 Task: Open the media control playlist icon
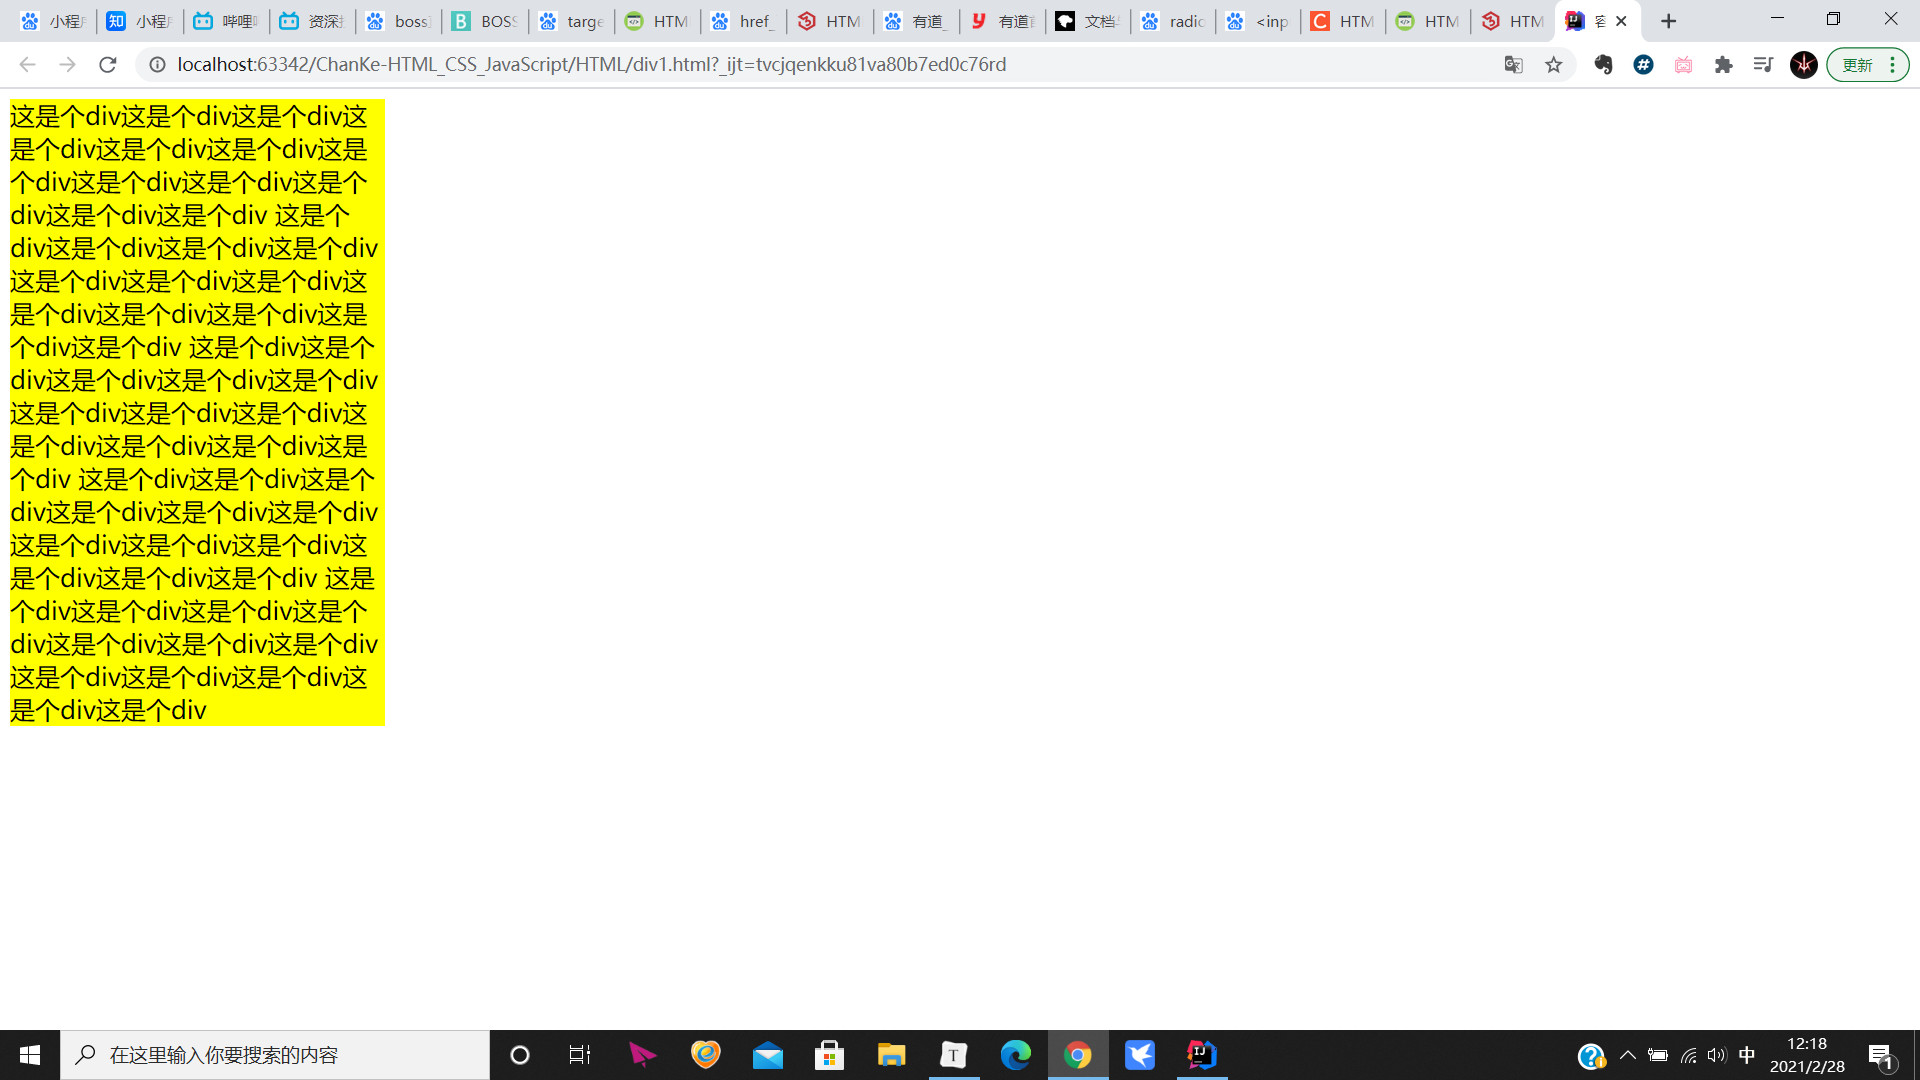pos(1763,65)
